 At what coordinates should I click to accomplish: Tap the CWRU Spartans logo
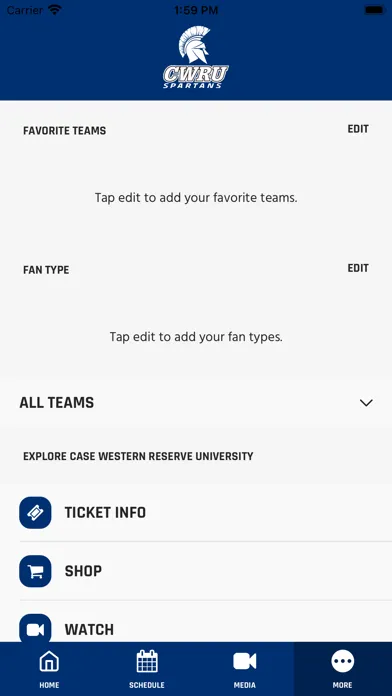[196, 57]
